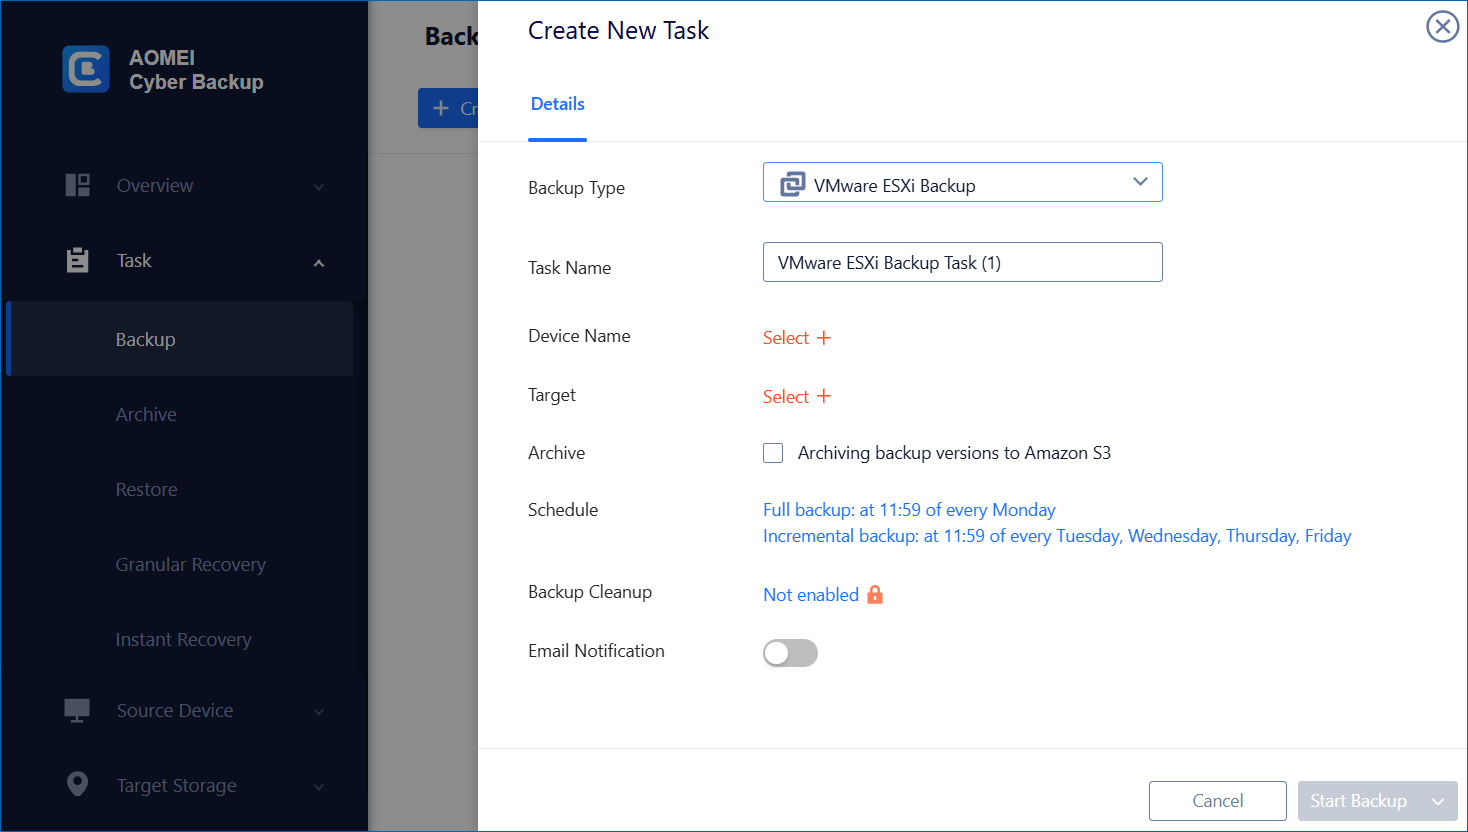Click the Backup Cleanup label

pyautogui.click(x=590, y=592)
